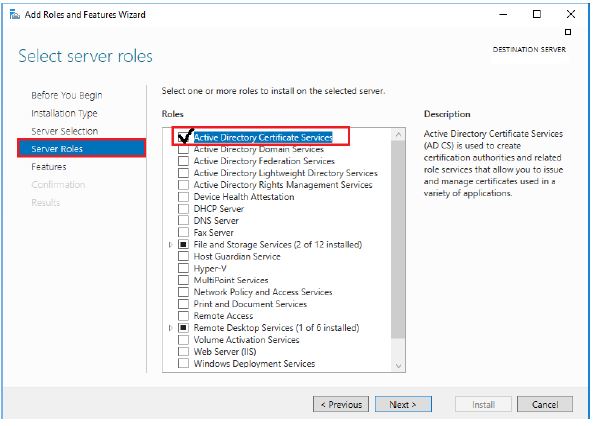609x426 pixels.
Task: Toggle the File and Storage Services checkbox
Action: tap(183, 245)
